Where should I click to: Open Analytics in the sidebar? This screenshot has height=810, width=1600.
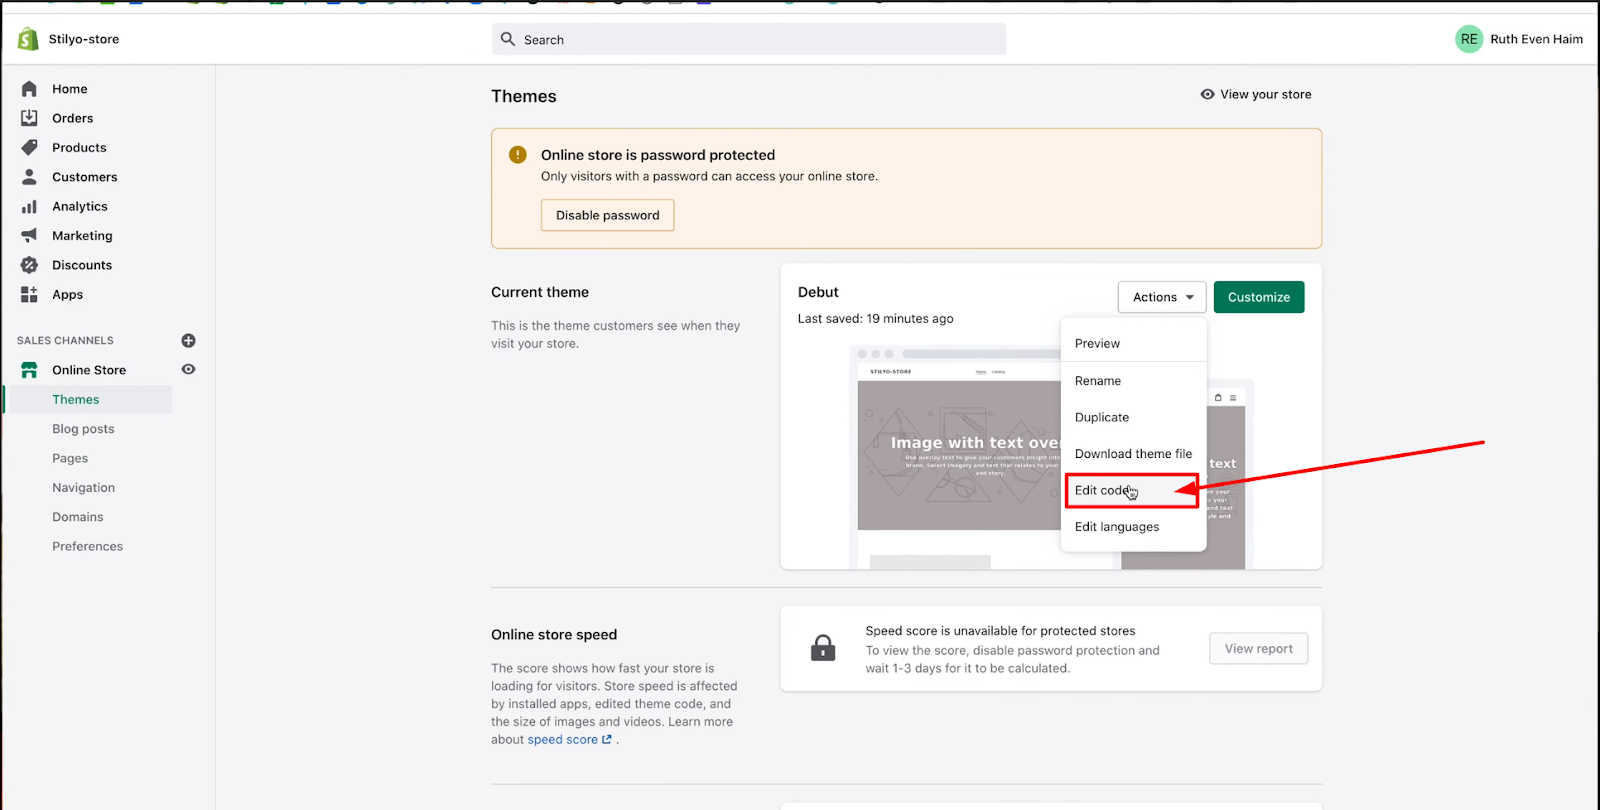[80, 206]
